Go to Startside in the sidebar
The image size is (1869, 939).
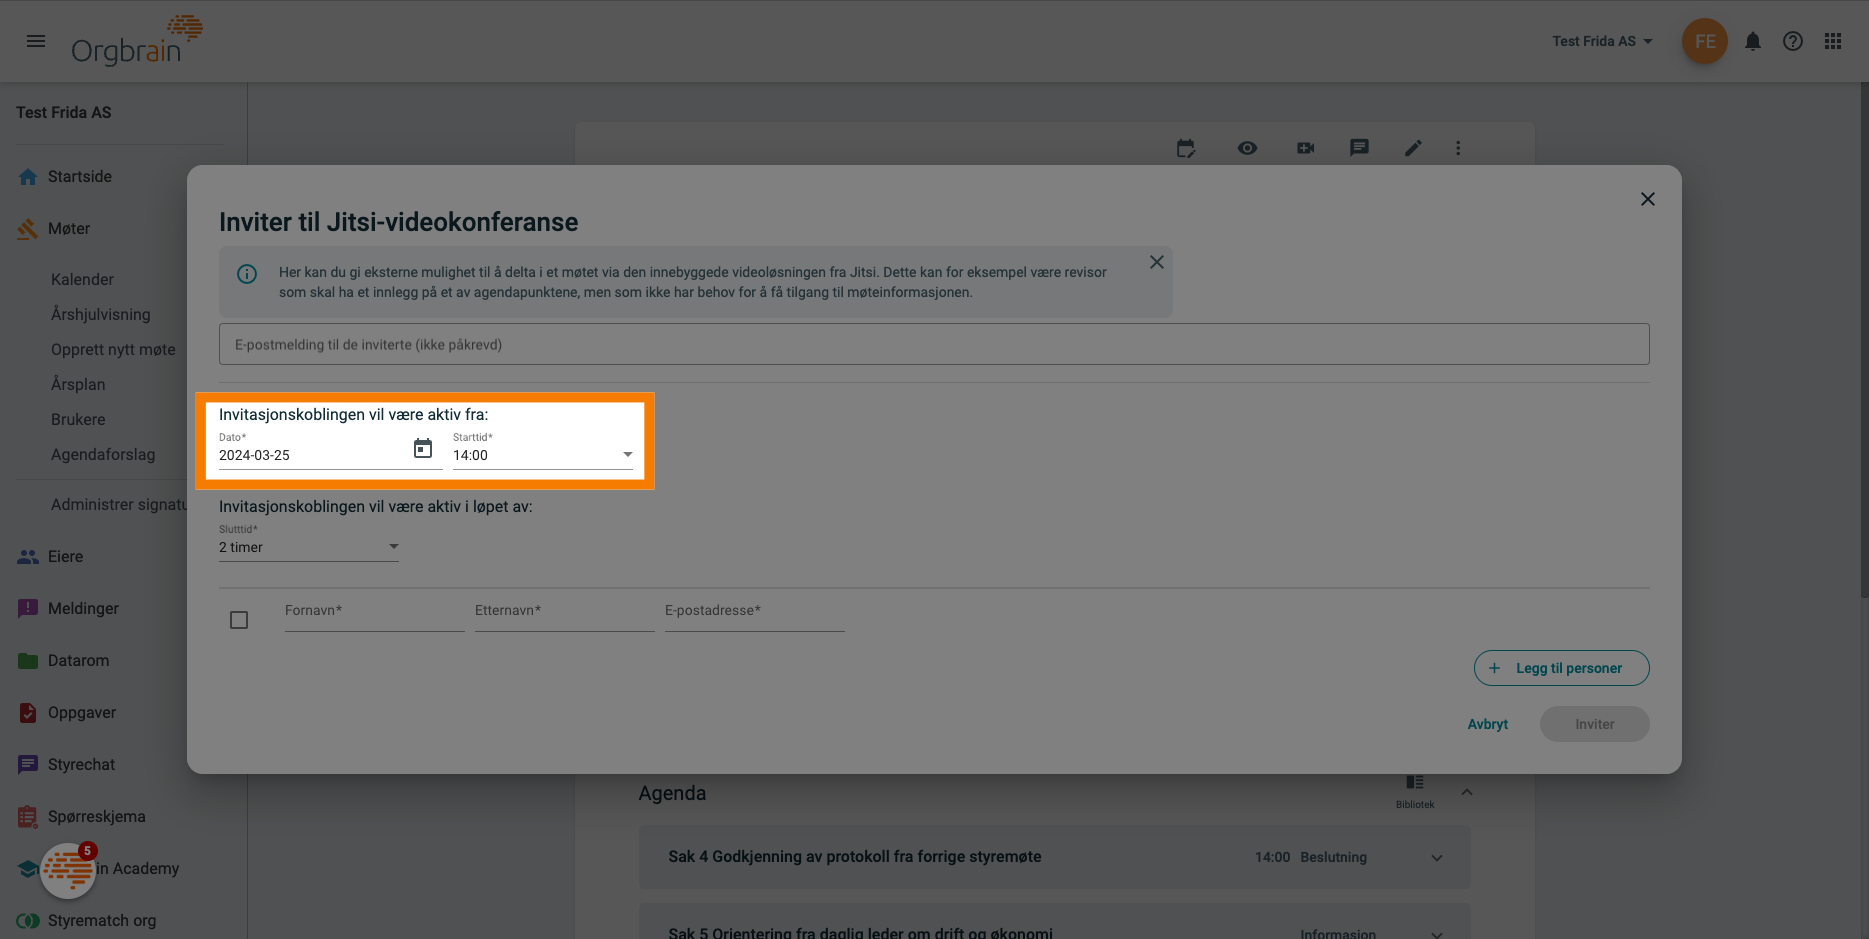pos(80,177)
